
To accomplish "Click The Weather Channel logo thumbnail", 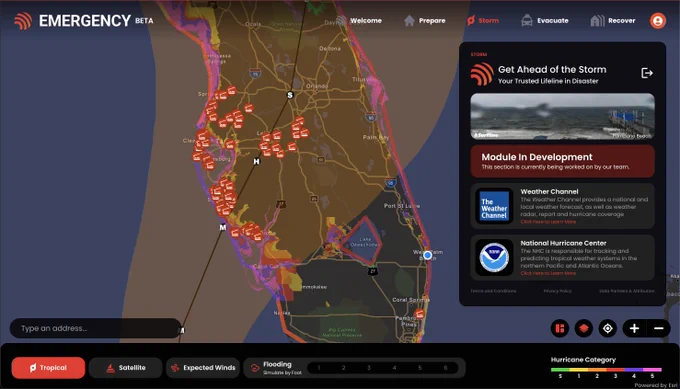I will tap(494, 206).
